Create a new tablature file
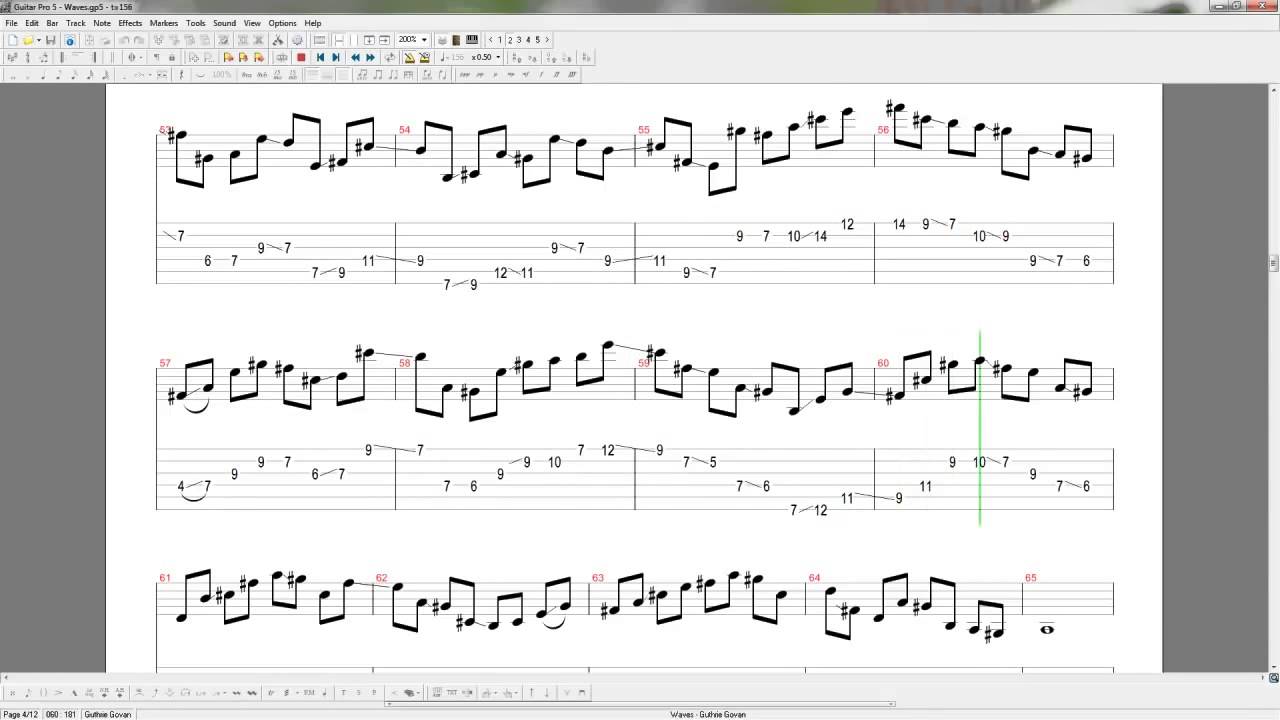 coord(12,40)
